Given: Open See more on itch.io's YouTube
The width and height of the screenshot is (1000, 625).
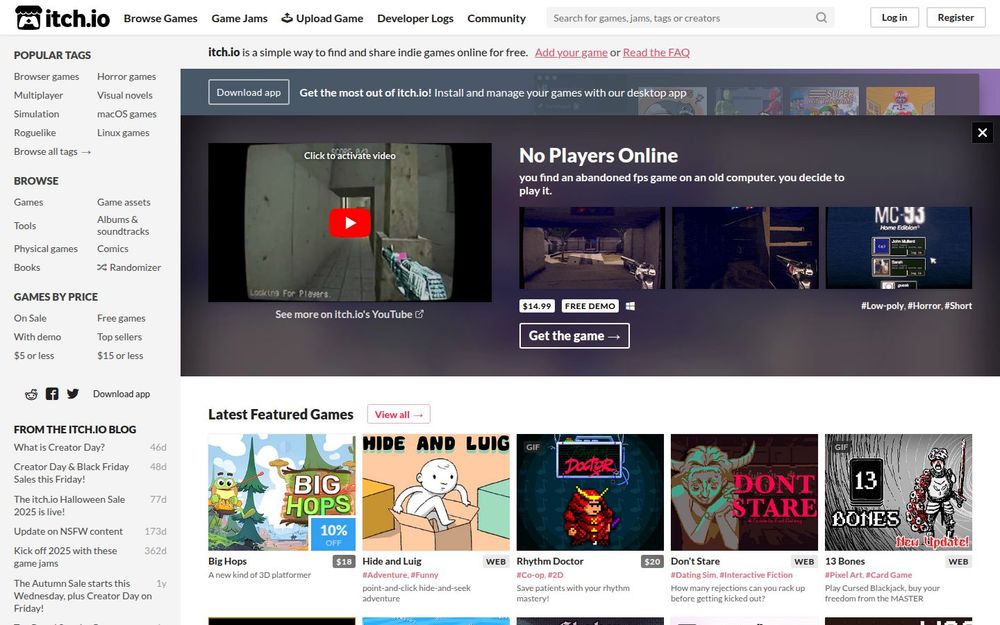Looking at the screenshot, I should pyautogui.click(x=349, y=314).
